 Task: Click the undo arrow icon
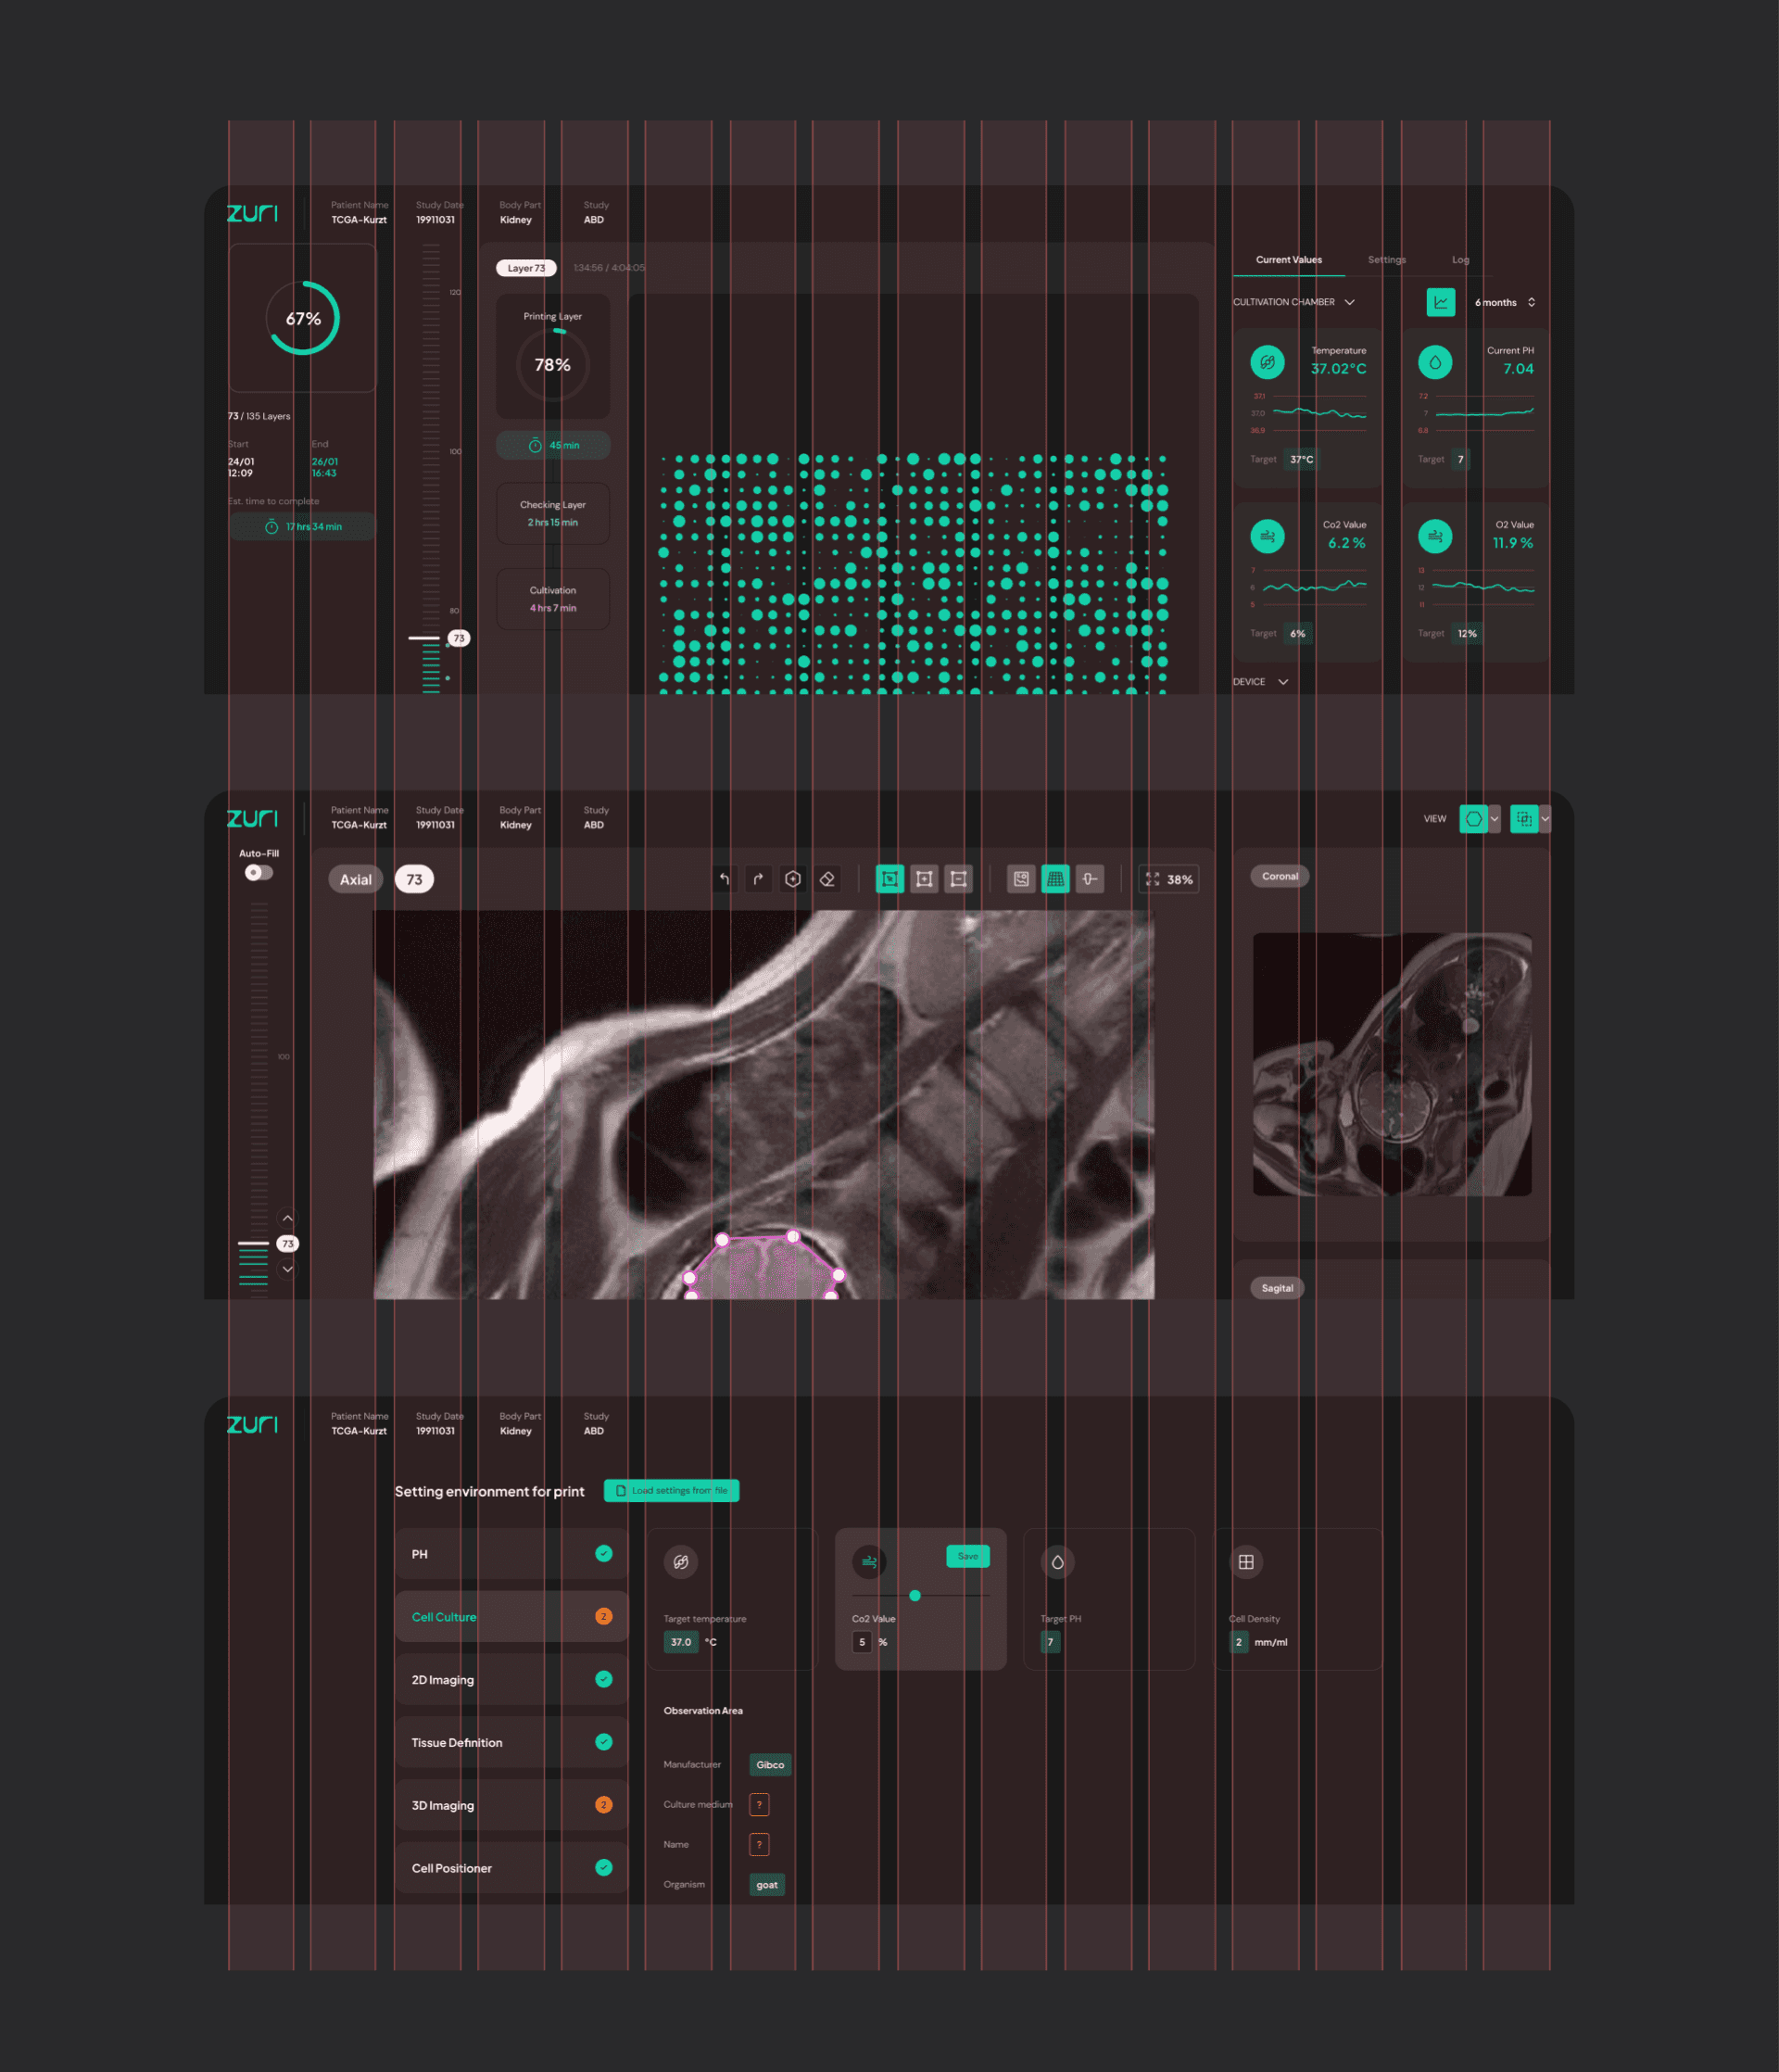tap(724, 879)
